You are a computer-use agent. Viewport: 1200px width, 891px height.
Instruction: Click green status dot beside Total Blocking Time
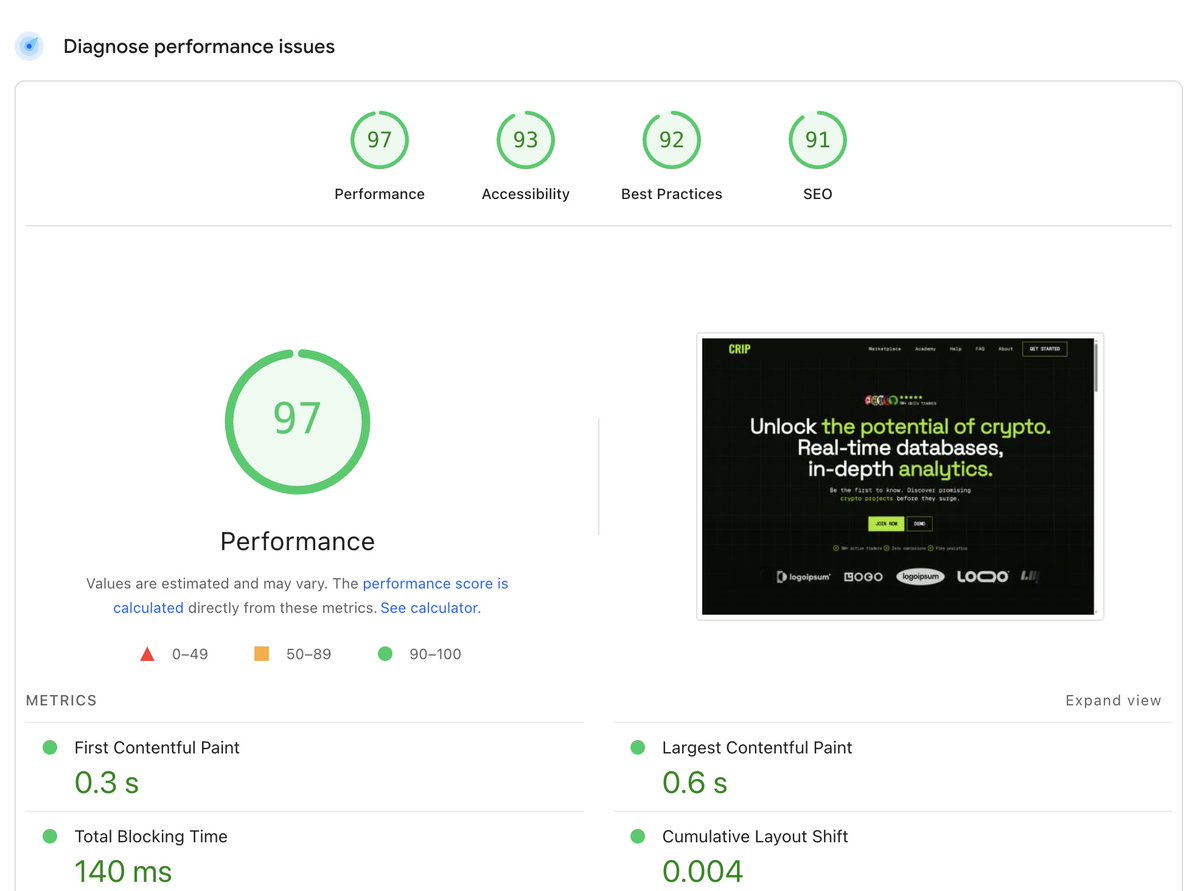pos(50,836)
